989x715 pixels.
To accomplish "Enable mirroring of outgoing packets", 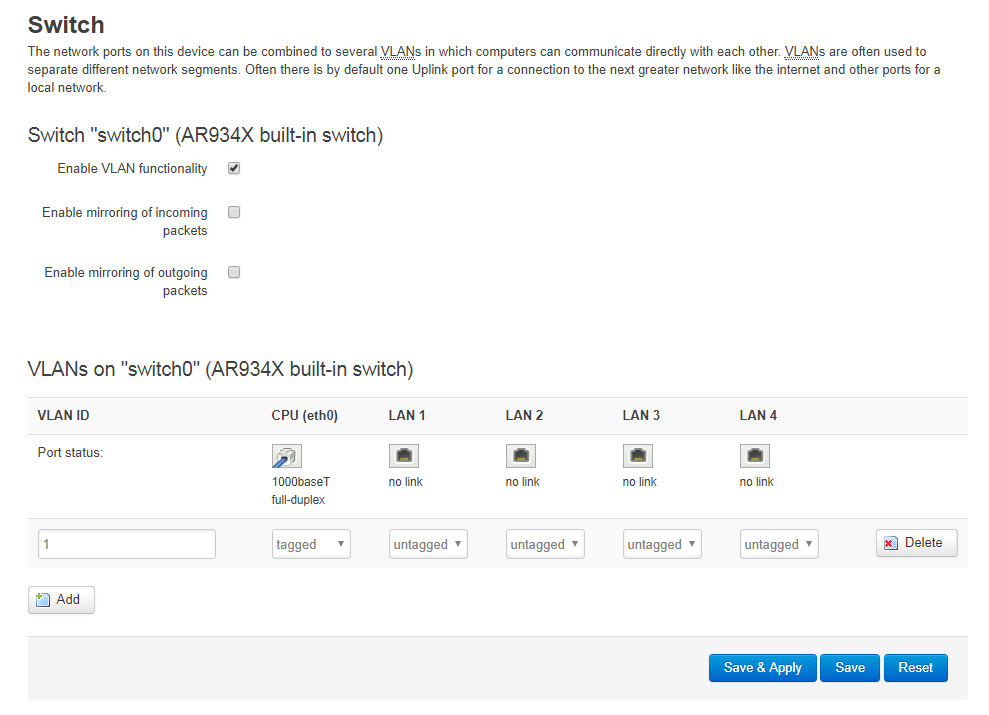I will (x=234, y=272).
